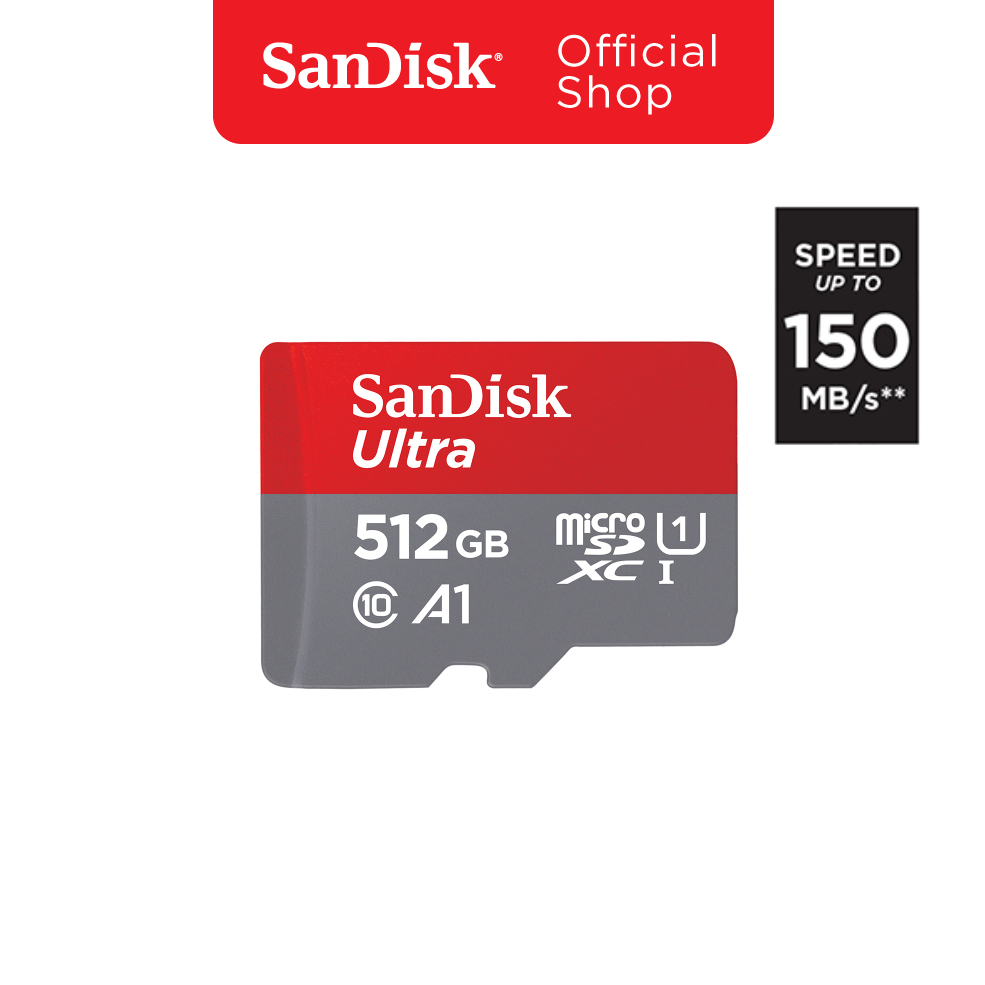
Task: Click the MB/s** unit text
Action: [x=853, y=399]
